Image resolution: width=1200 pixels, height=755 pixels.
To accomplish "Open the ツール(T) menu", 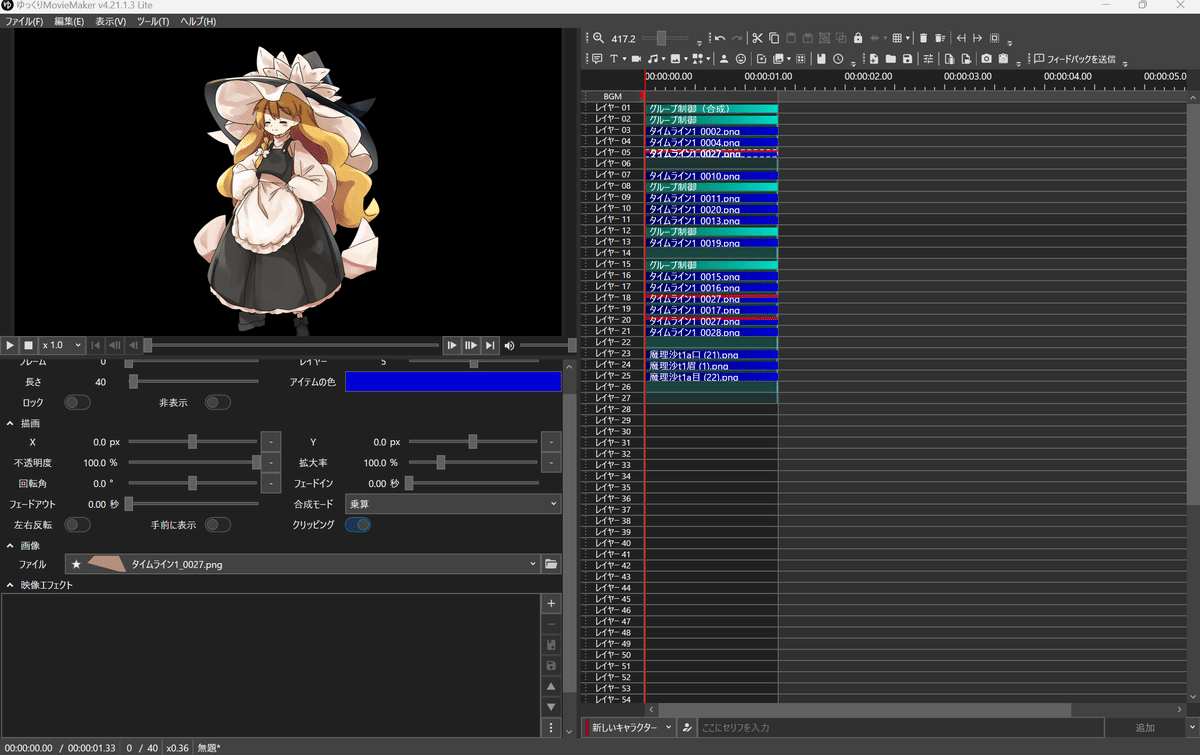I will tap(152, 21).
